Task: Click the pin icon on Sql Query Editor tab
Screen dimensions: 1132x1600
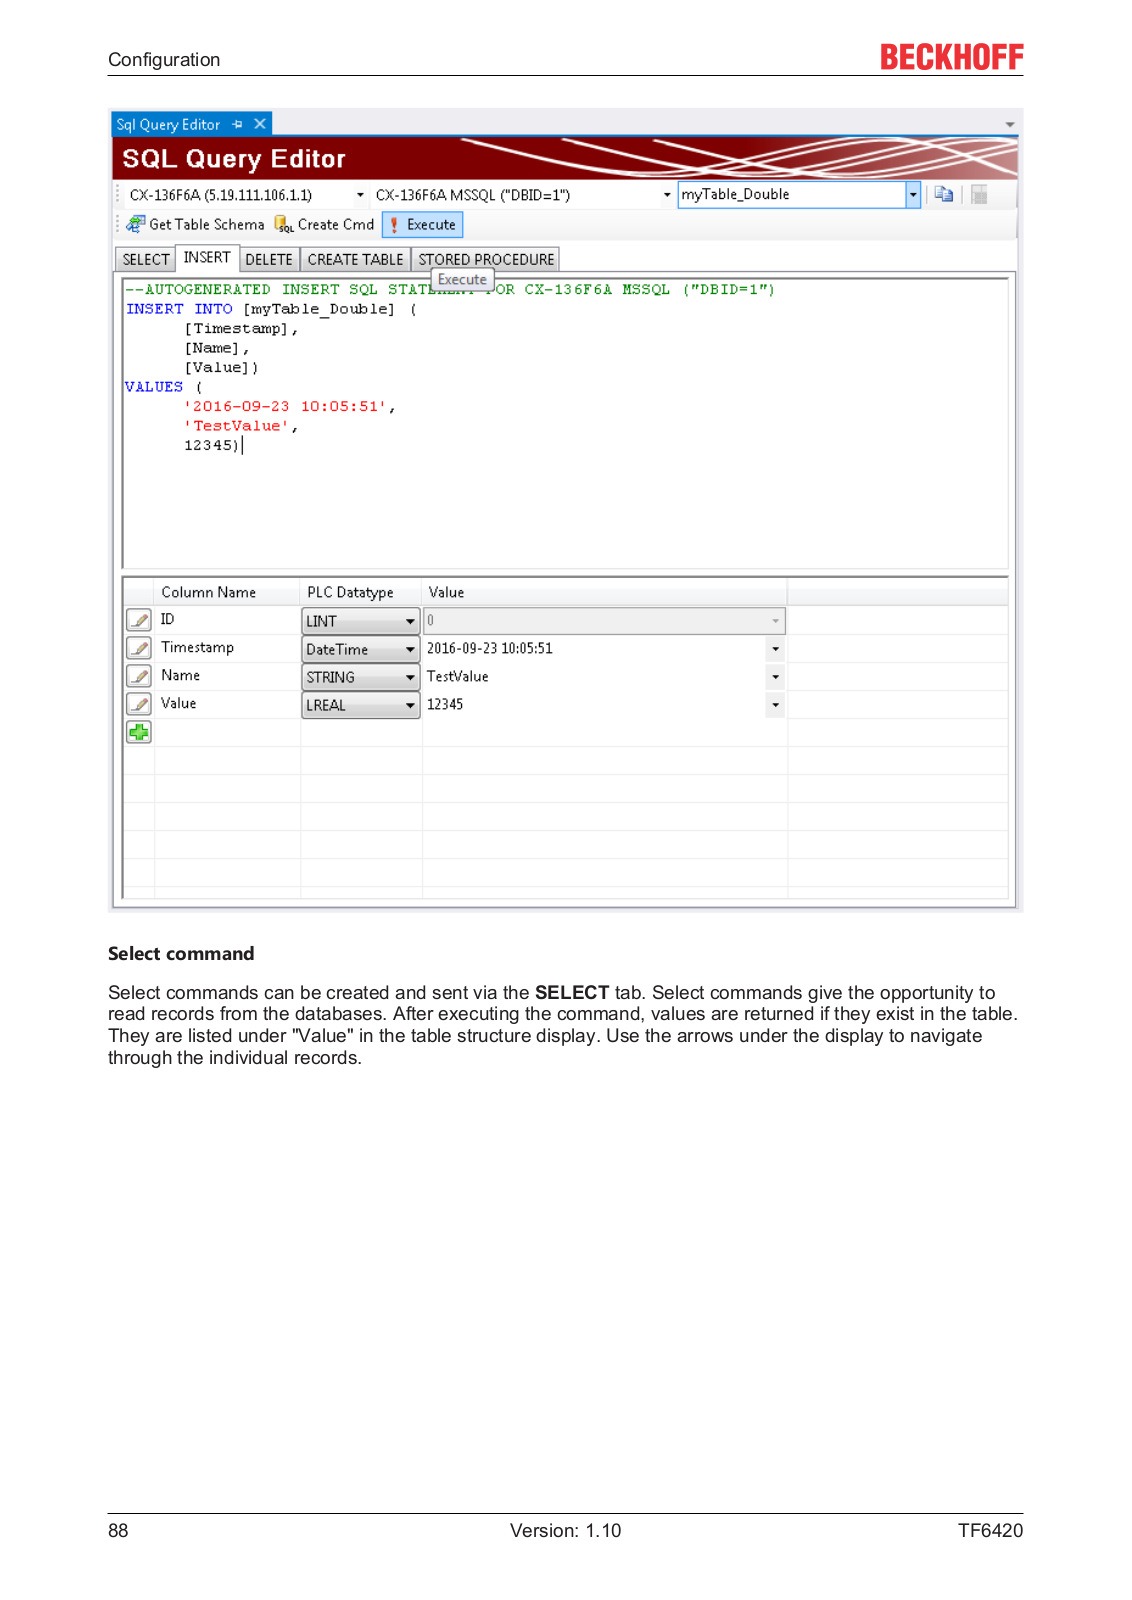Action: 237,124
